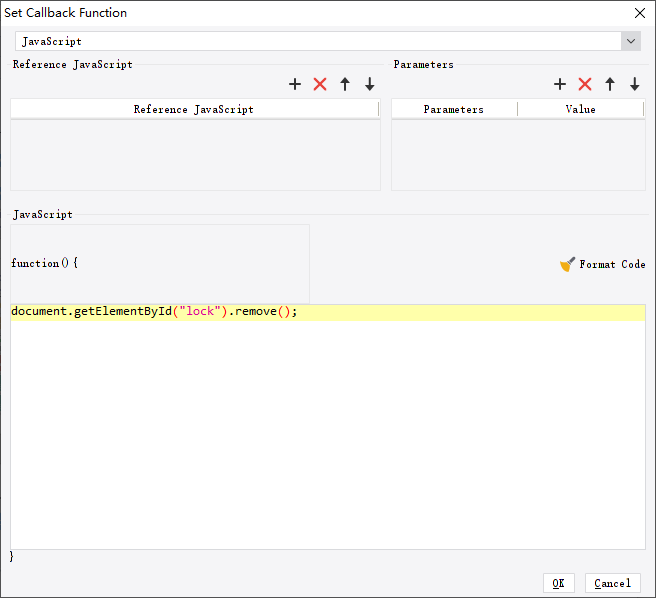Click OK to confirm callback

[x=559, y=583]
